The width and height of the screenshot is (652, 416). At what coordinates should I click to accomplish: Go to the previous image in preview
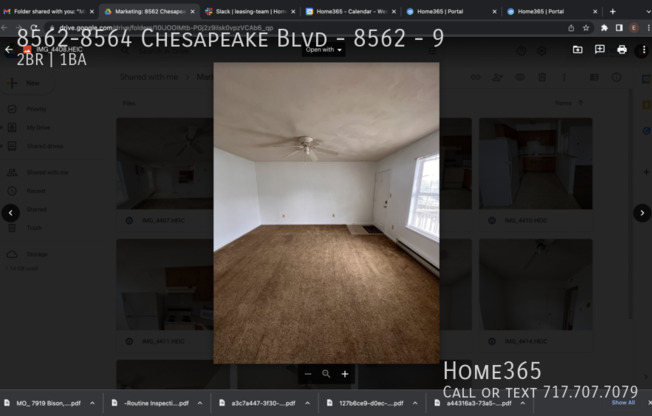11,213
